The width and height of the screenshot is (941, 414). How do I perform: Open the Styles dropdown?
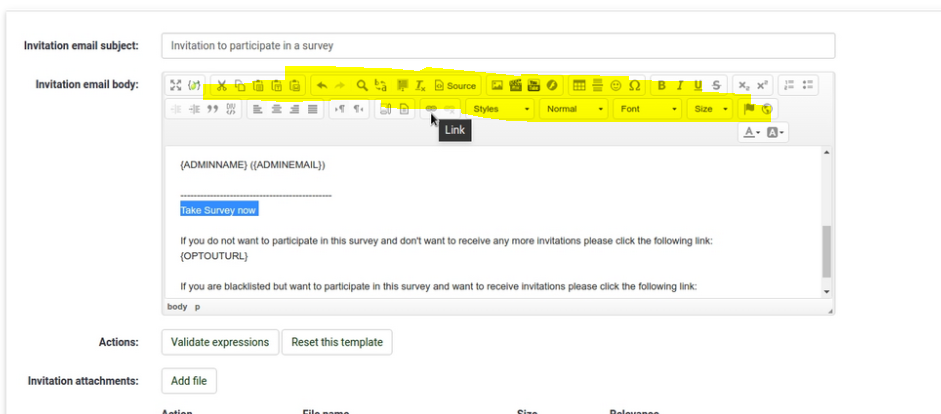point(501,109)
